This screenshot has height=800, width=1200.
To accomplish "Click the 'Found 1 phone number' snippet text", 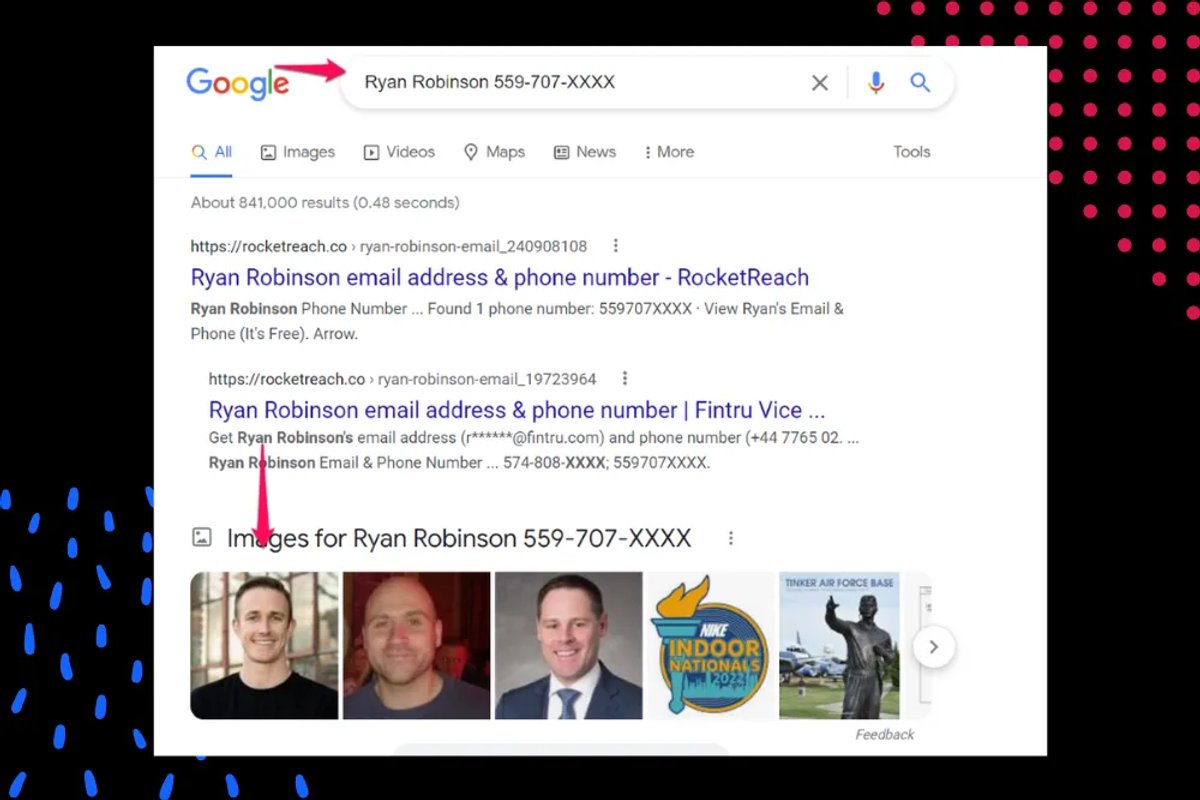I will pyautogui.click(x=510, y=309).
